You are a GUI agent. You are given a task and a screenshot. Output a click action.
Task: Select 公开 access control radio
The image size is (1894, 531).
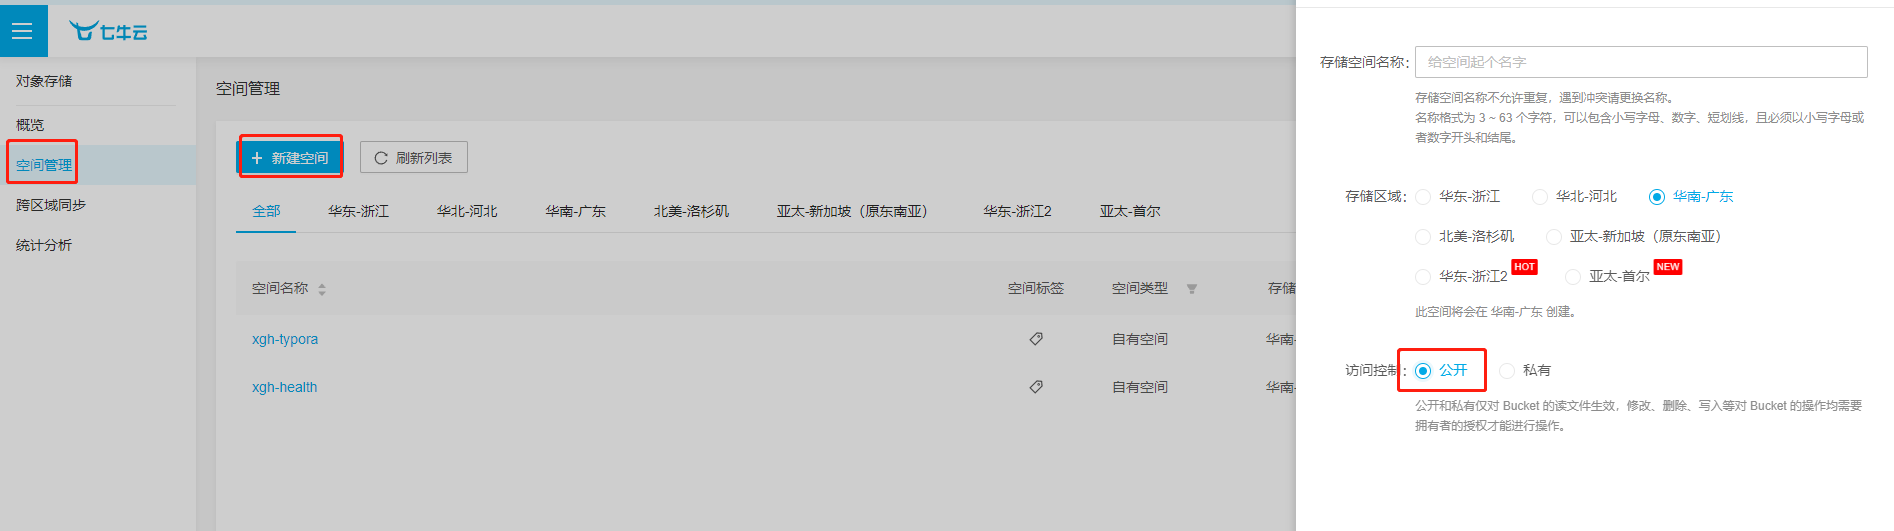tap(1423, 371)
